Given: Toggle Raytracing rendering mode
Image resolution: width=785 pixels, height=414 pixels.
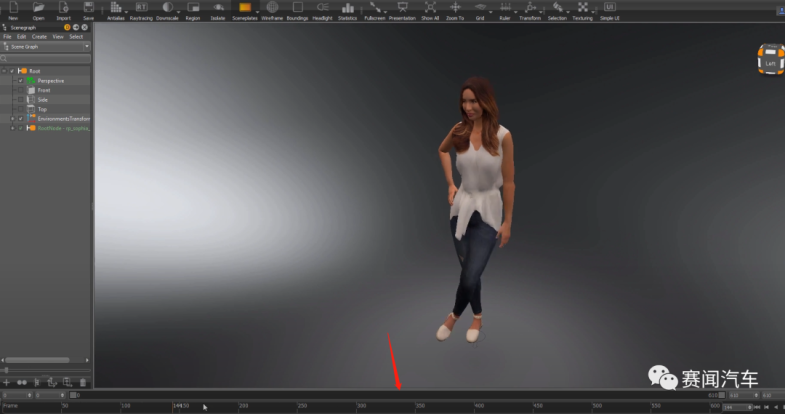Looking at the screenshot, I should point(140,8).
